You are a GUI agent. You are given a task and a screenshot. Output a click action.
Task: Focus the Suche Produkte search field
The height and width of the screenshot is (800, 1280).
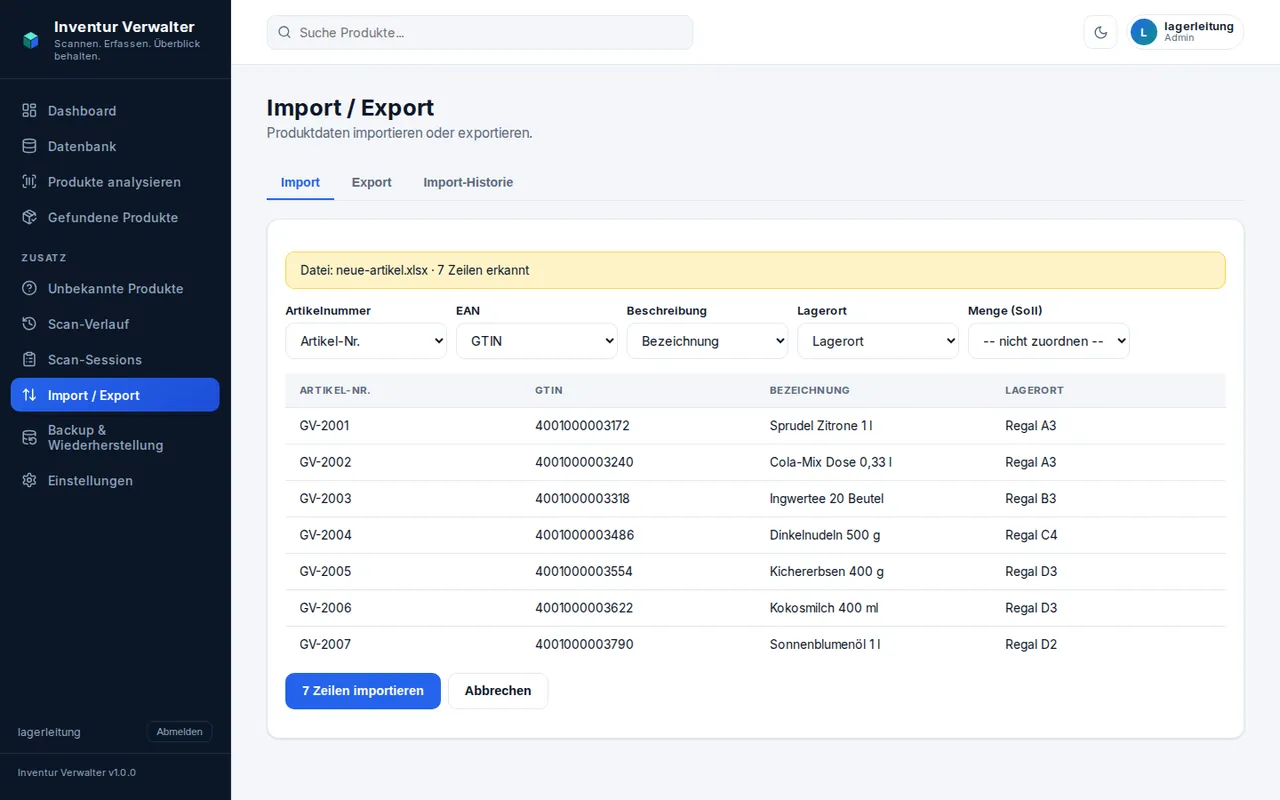[x=480, y=32]
